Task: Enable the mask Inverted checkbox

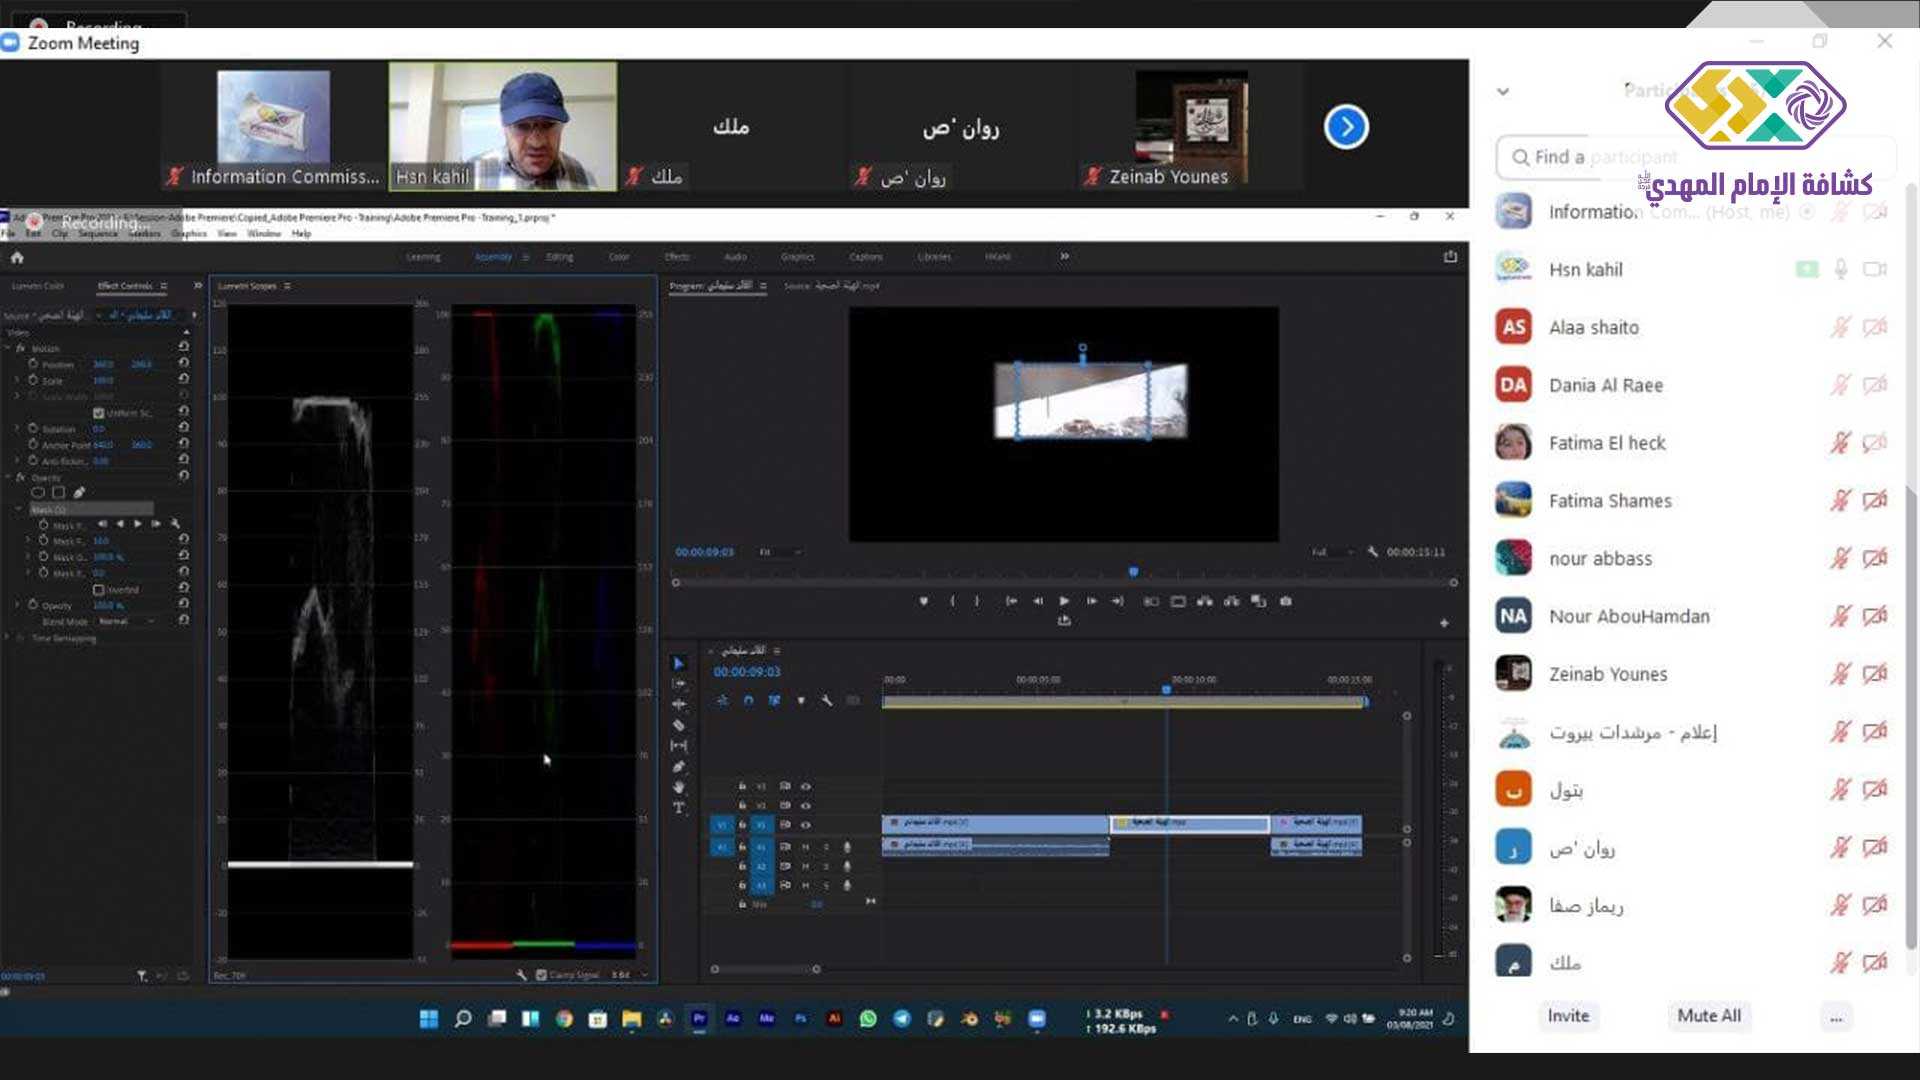Action: [99, 590]
